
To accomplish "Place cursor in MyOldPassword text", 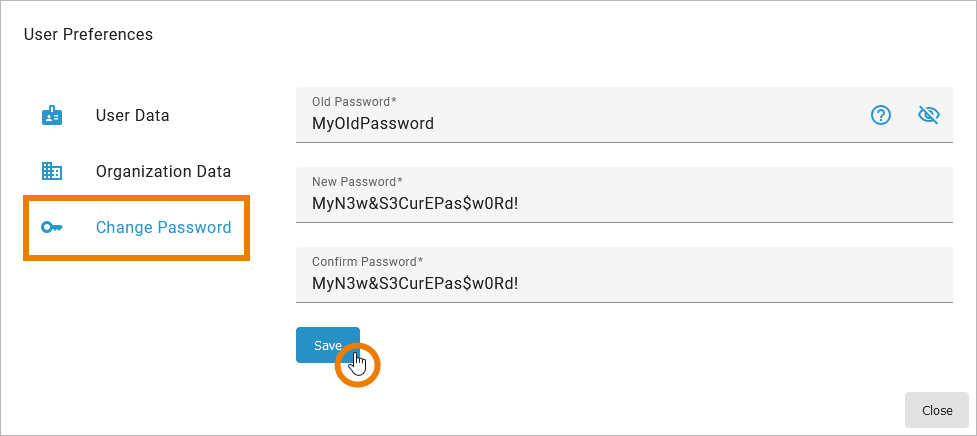I will tap(373, 124).
